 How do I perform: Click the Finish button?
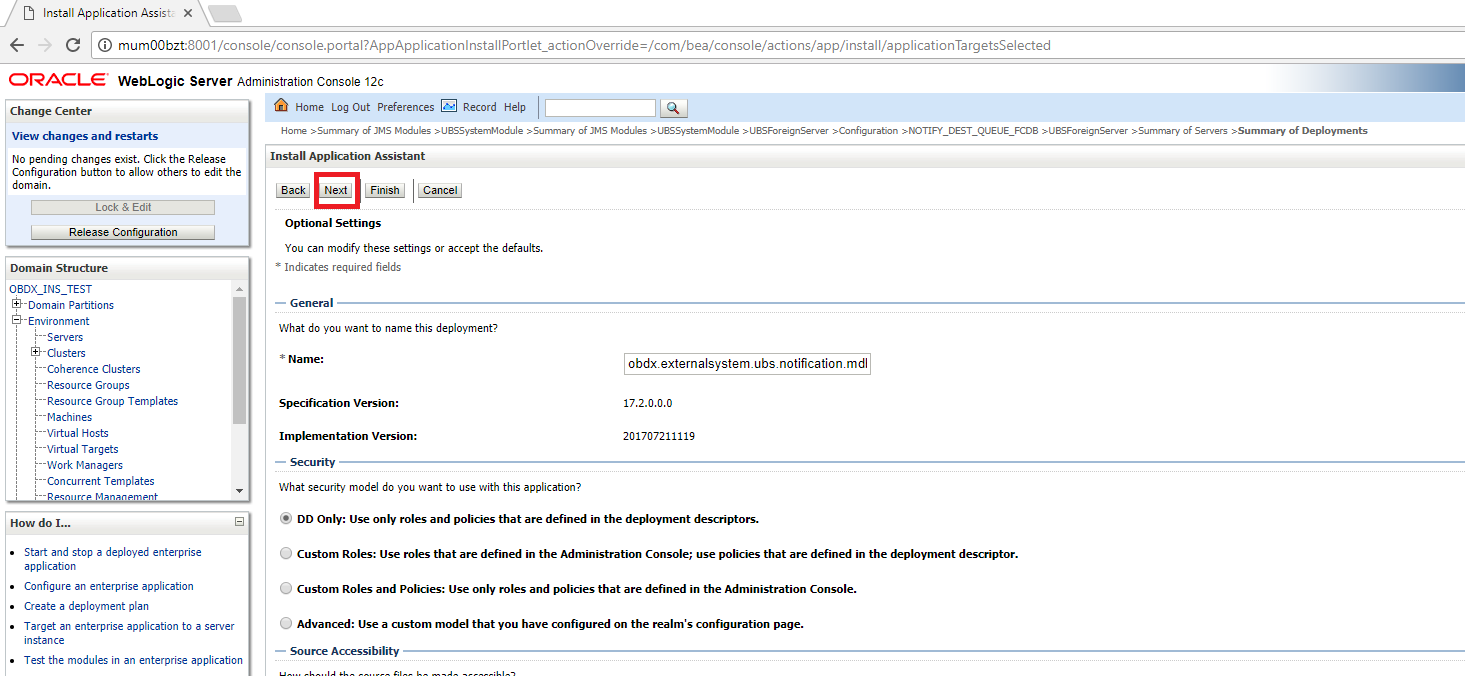pos(385,190)
